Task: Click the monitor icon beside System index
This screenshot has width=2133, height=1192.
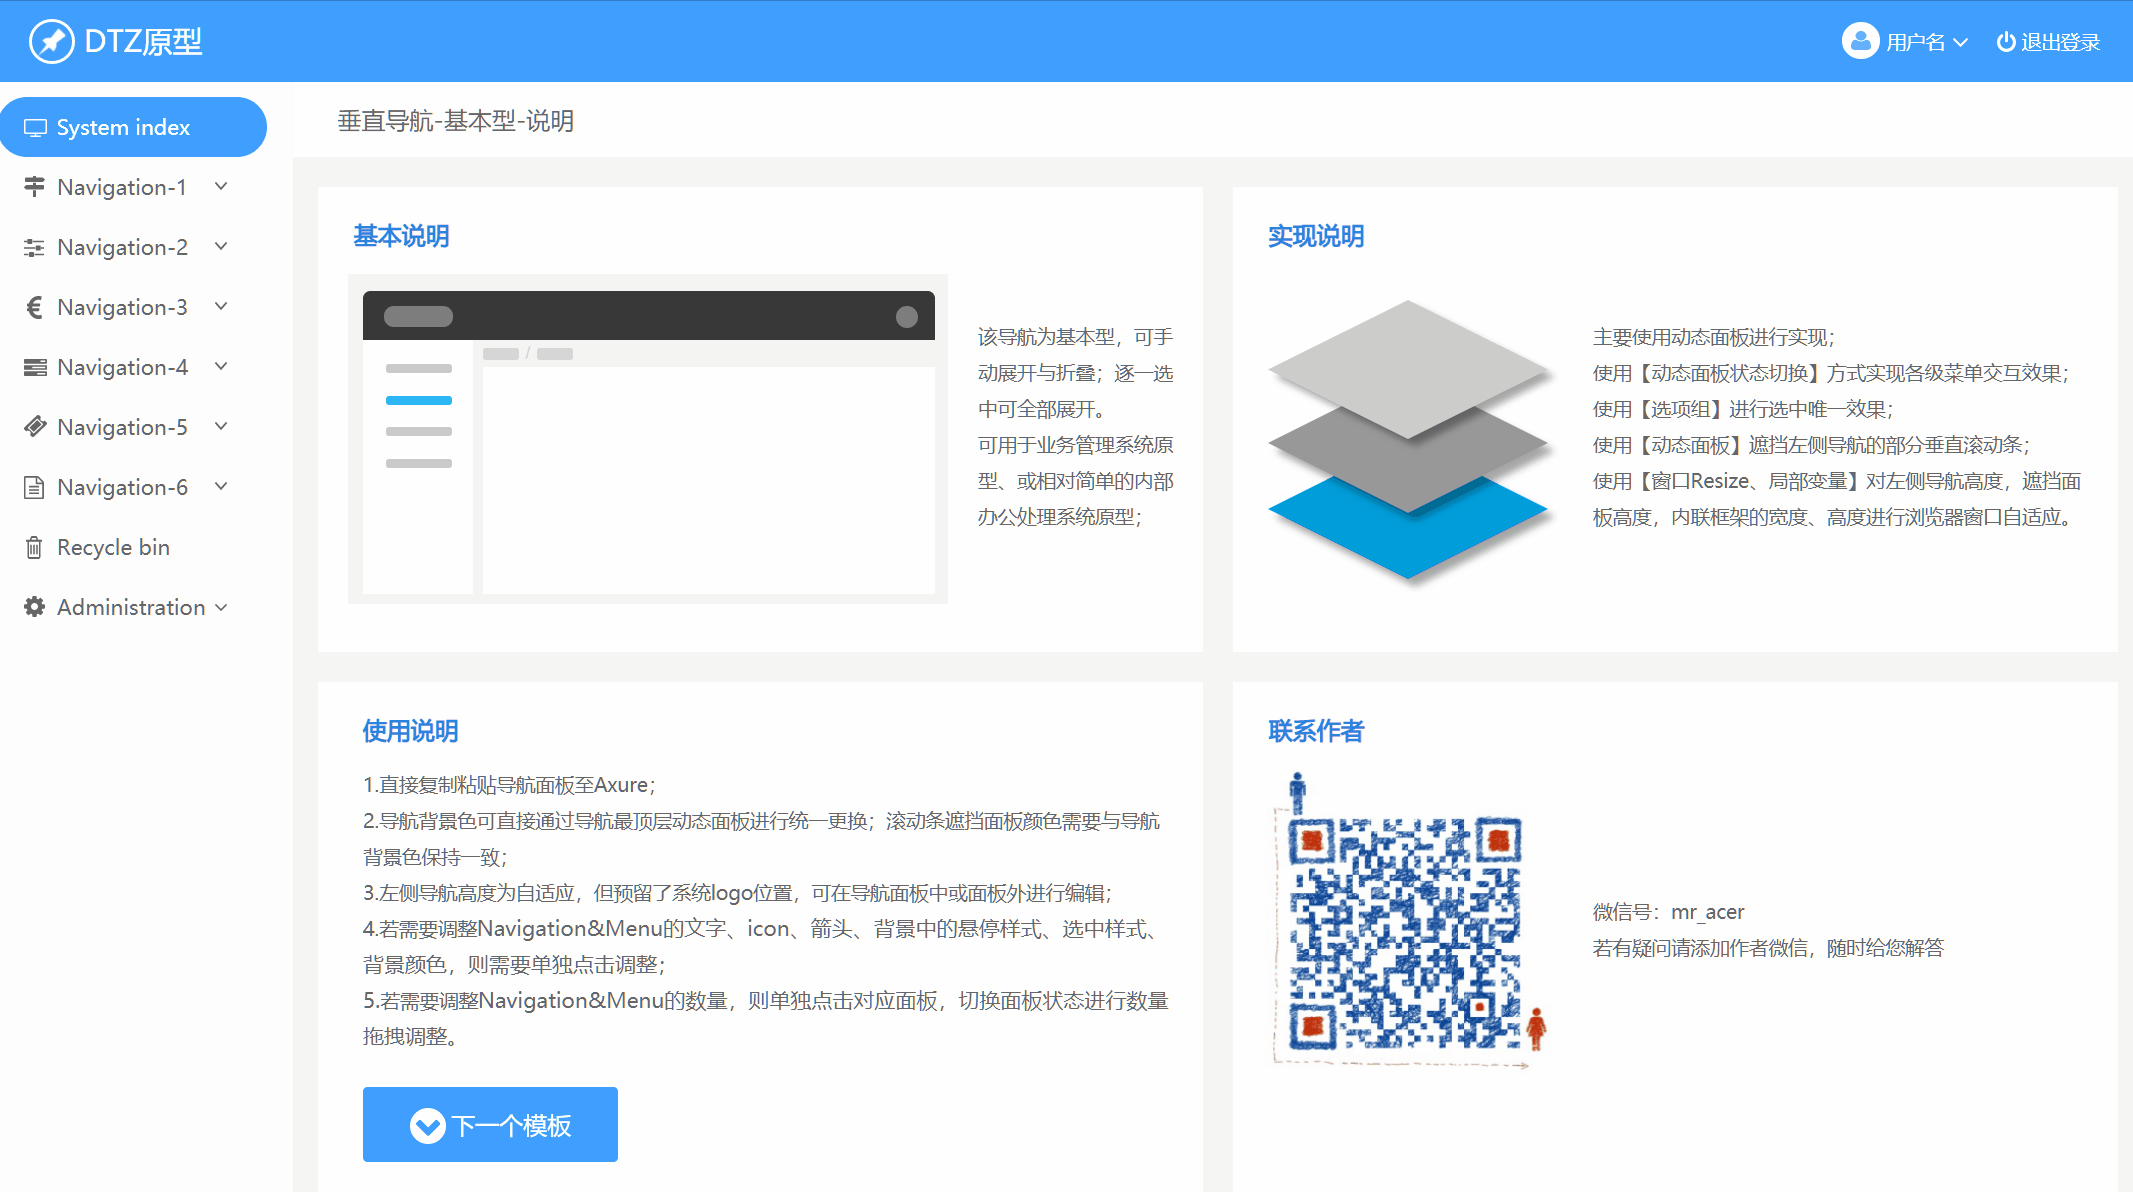Action: (x=35, y=128)
